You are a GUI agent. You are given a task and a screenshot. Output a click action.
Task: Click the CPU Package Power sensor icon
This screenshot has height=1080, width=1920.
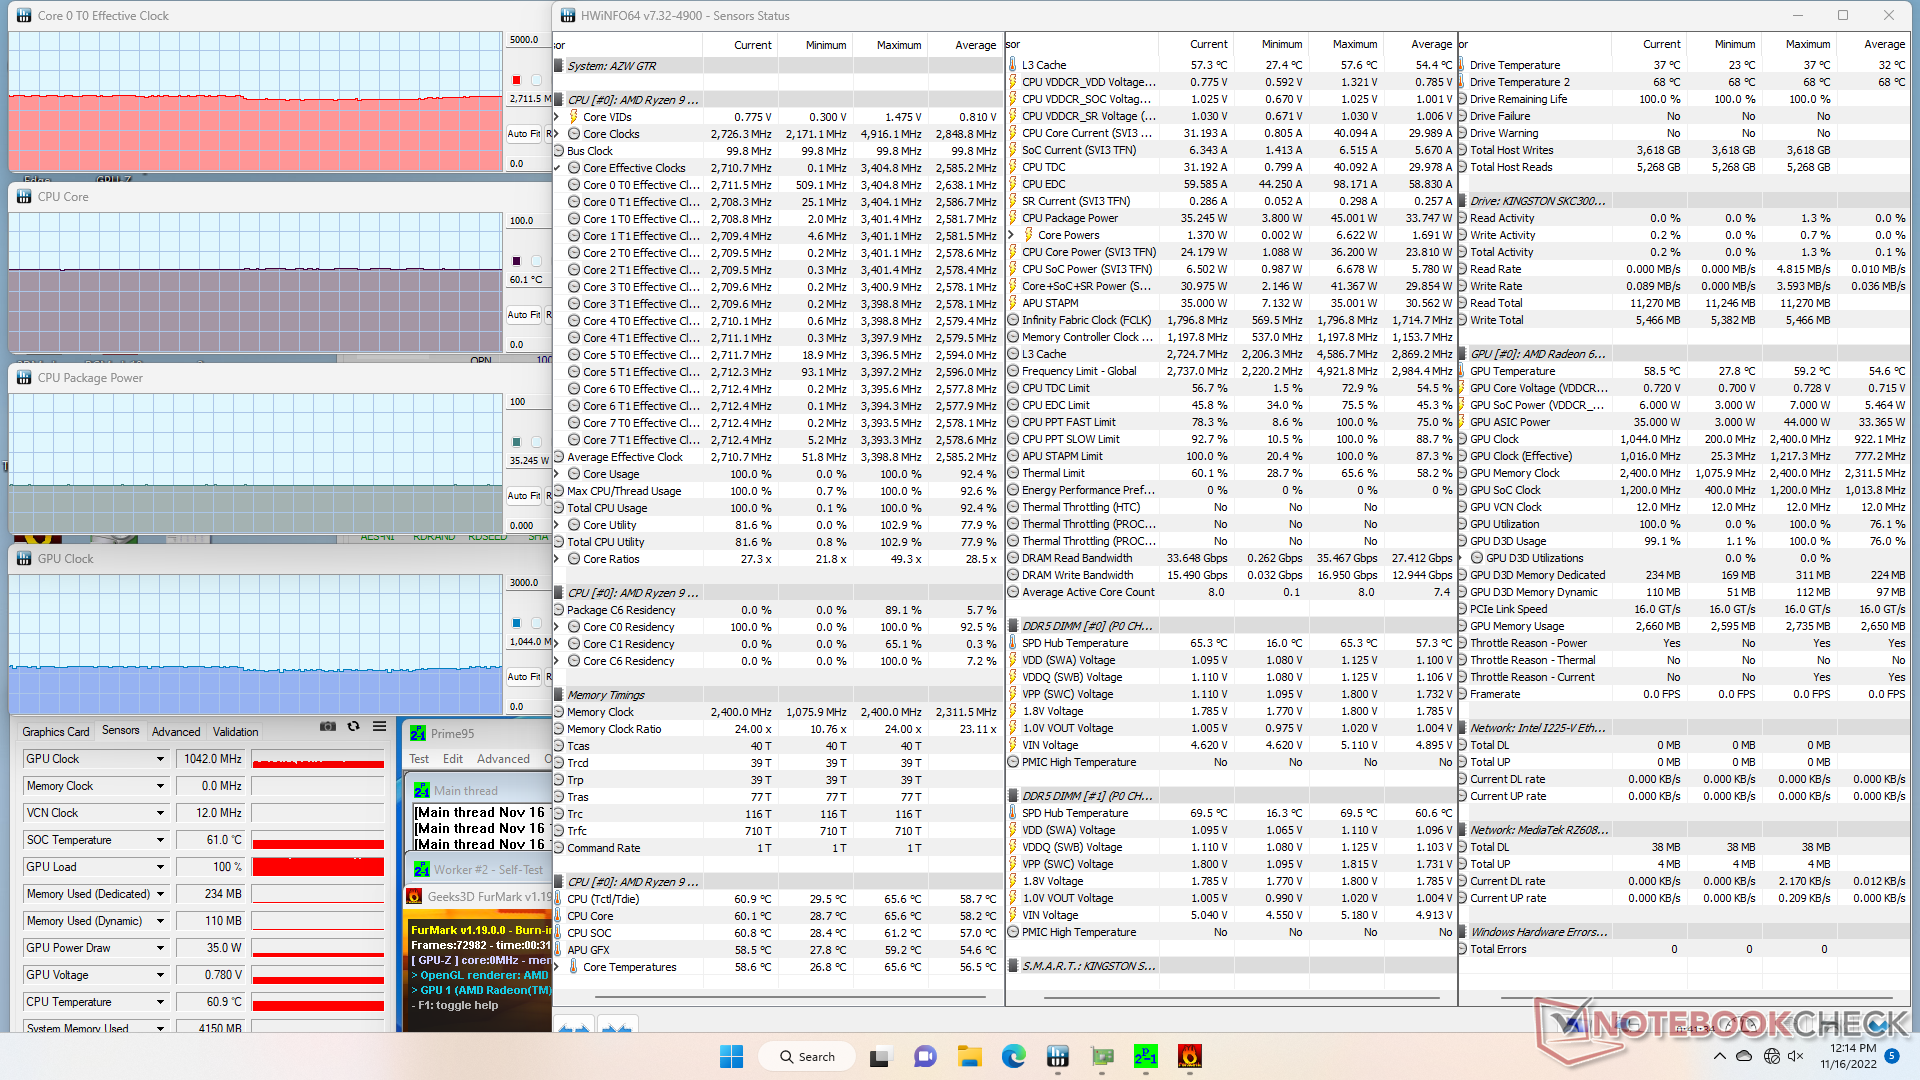tap(1013, 218)
